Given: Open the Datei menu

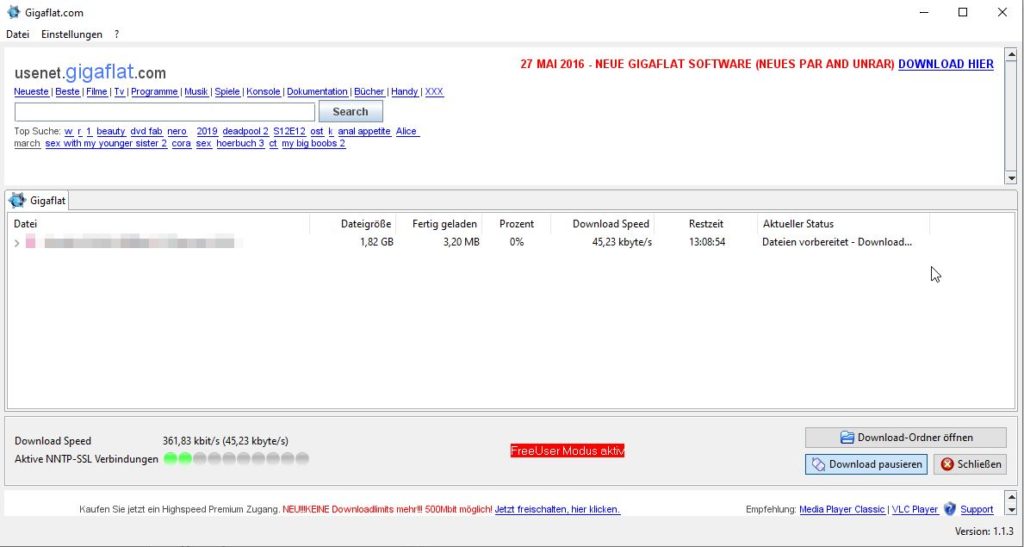Looking at the screenshot, I should click(x=18, y=35).
